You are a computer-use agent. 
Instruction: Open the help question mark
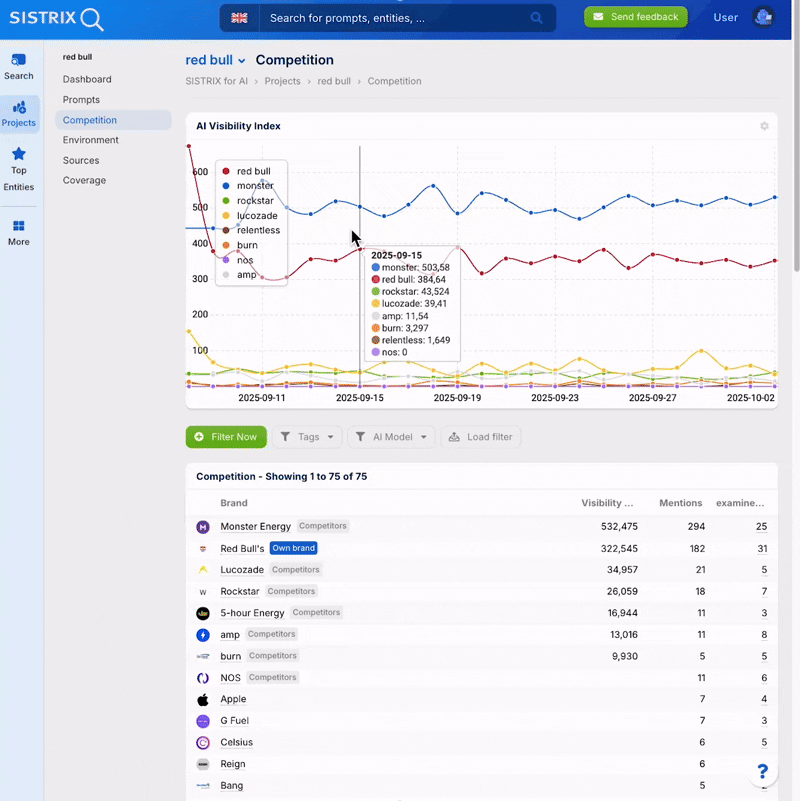click(x=762, y=771)
